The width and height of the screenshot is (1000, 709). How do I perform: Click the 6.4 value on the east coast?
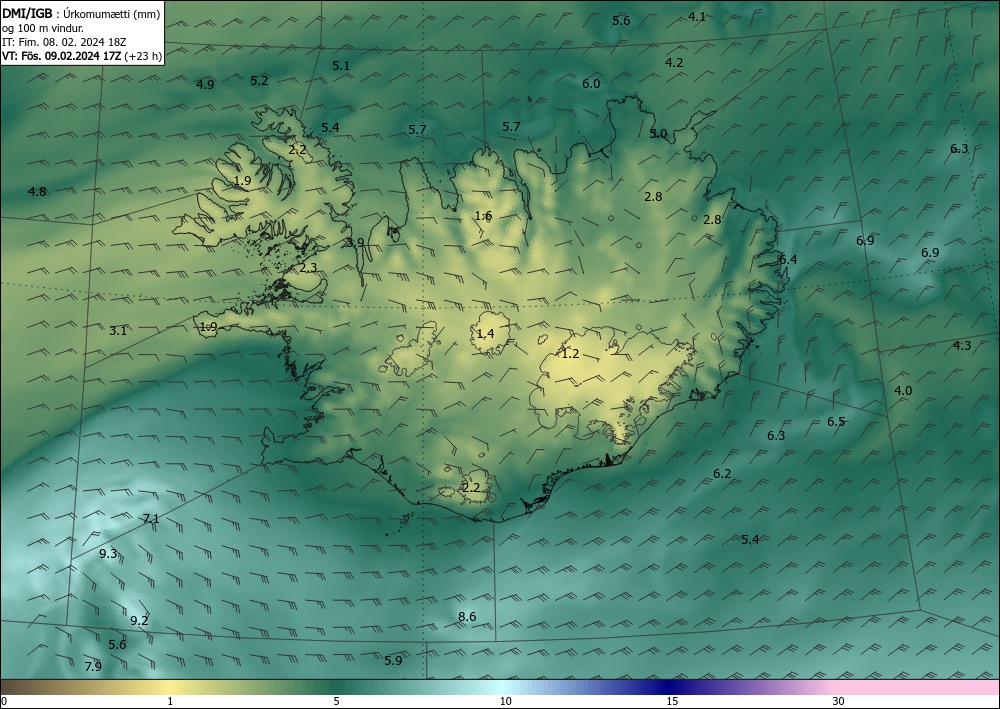[x=788, y=259]
